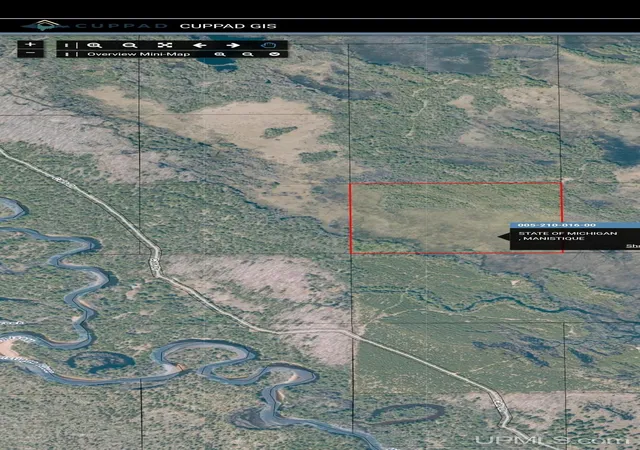Image resolution: width=640 pixels, height=450 pixels.
Task: Click the CUPPAD logo
Action: [95, 26]
